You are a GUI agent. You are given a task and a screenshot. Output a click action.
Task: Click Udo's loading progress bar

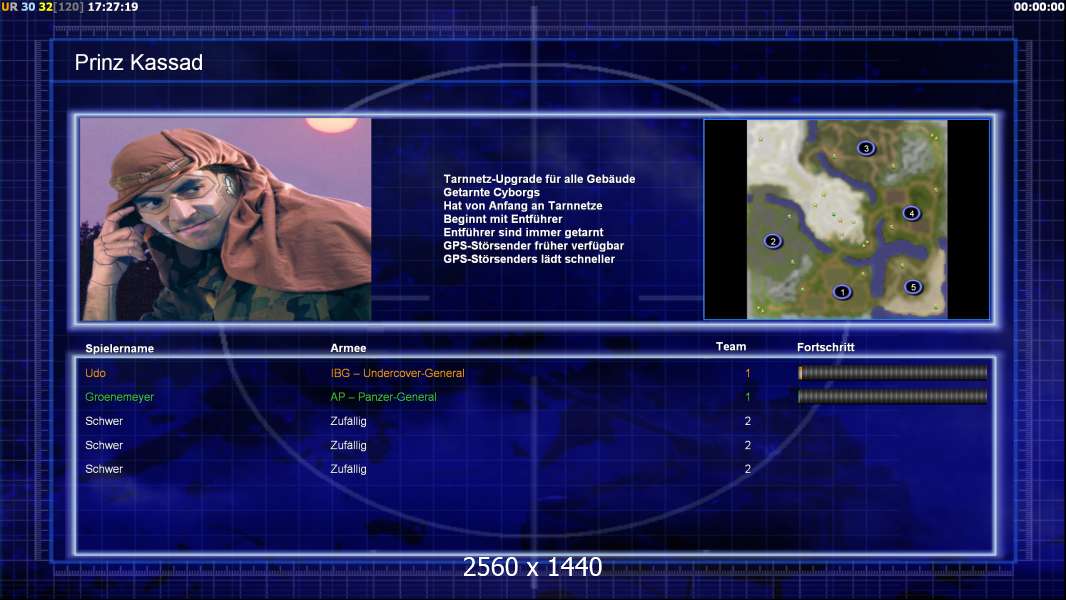pos(893,372)
